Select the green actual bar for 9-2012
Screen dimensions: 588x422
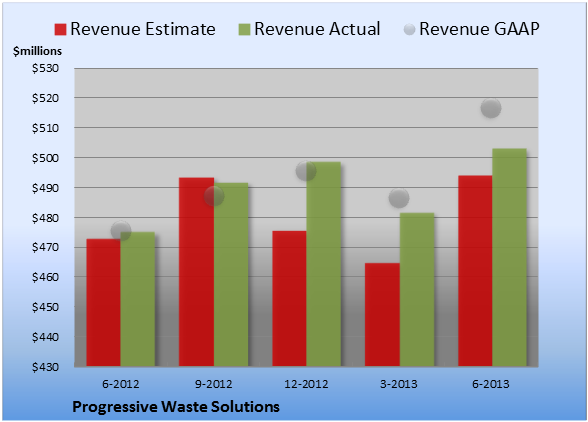(231, 274)
